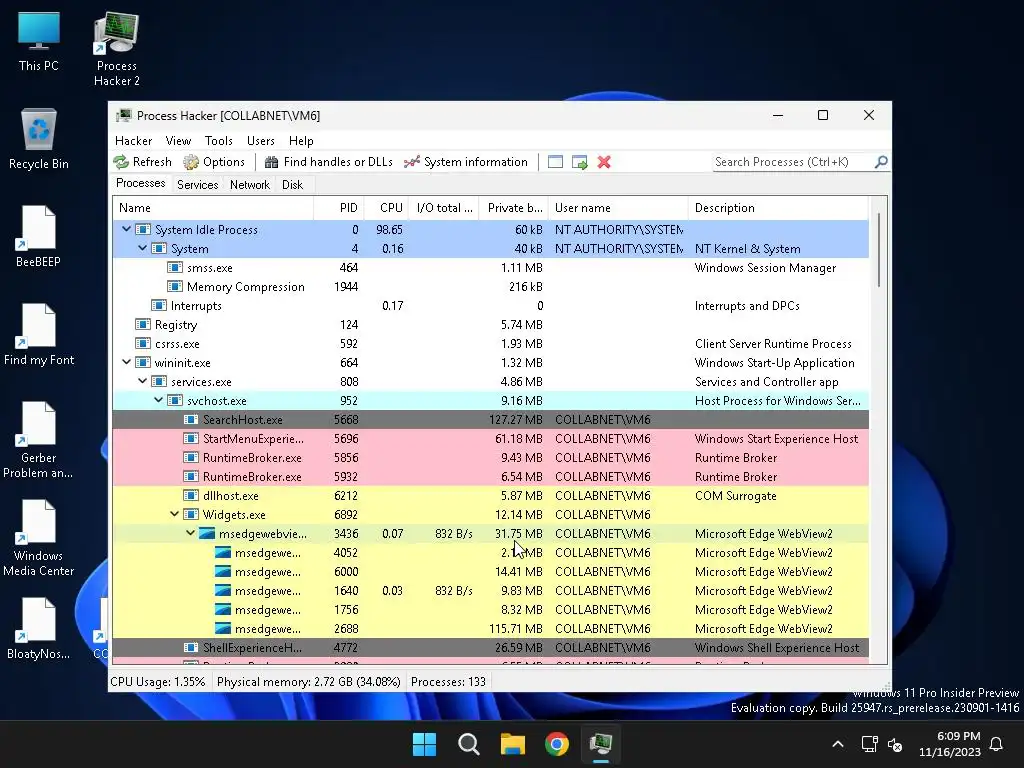Screen dimensions: 1024x768
Task: Sort by the CPU column header
Action: coord(387,208)
